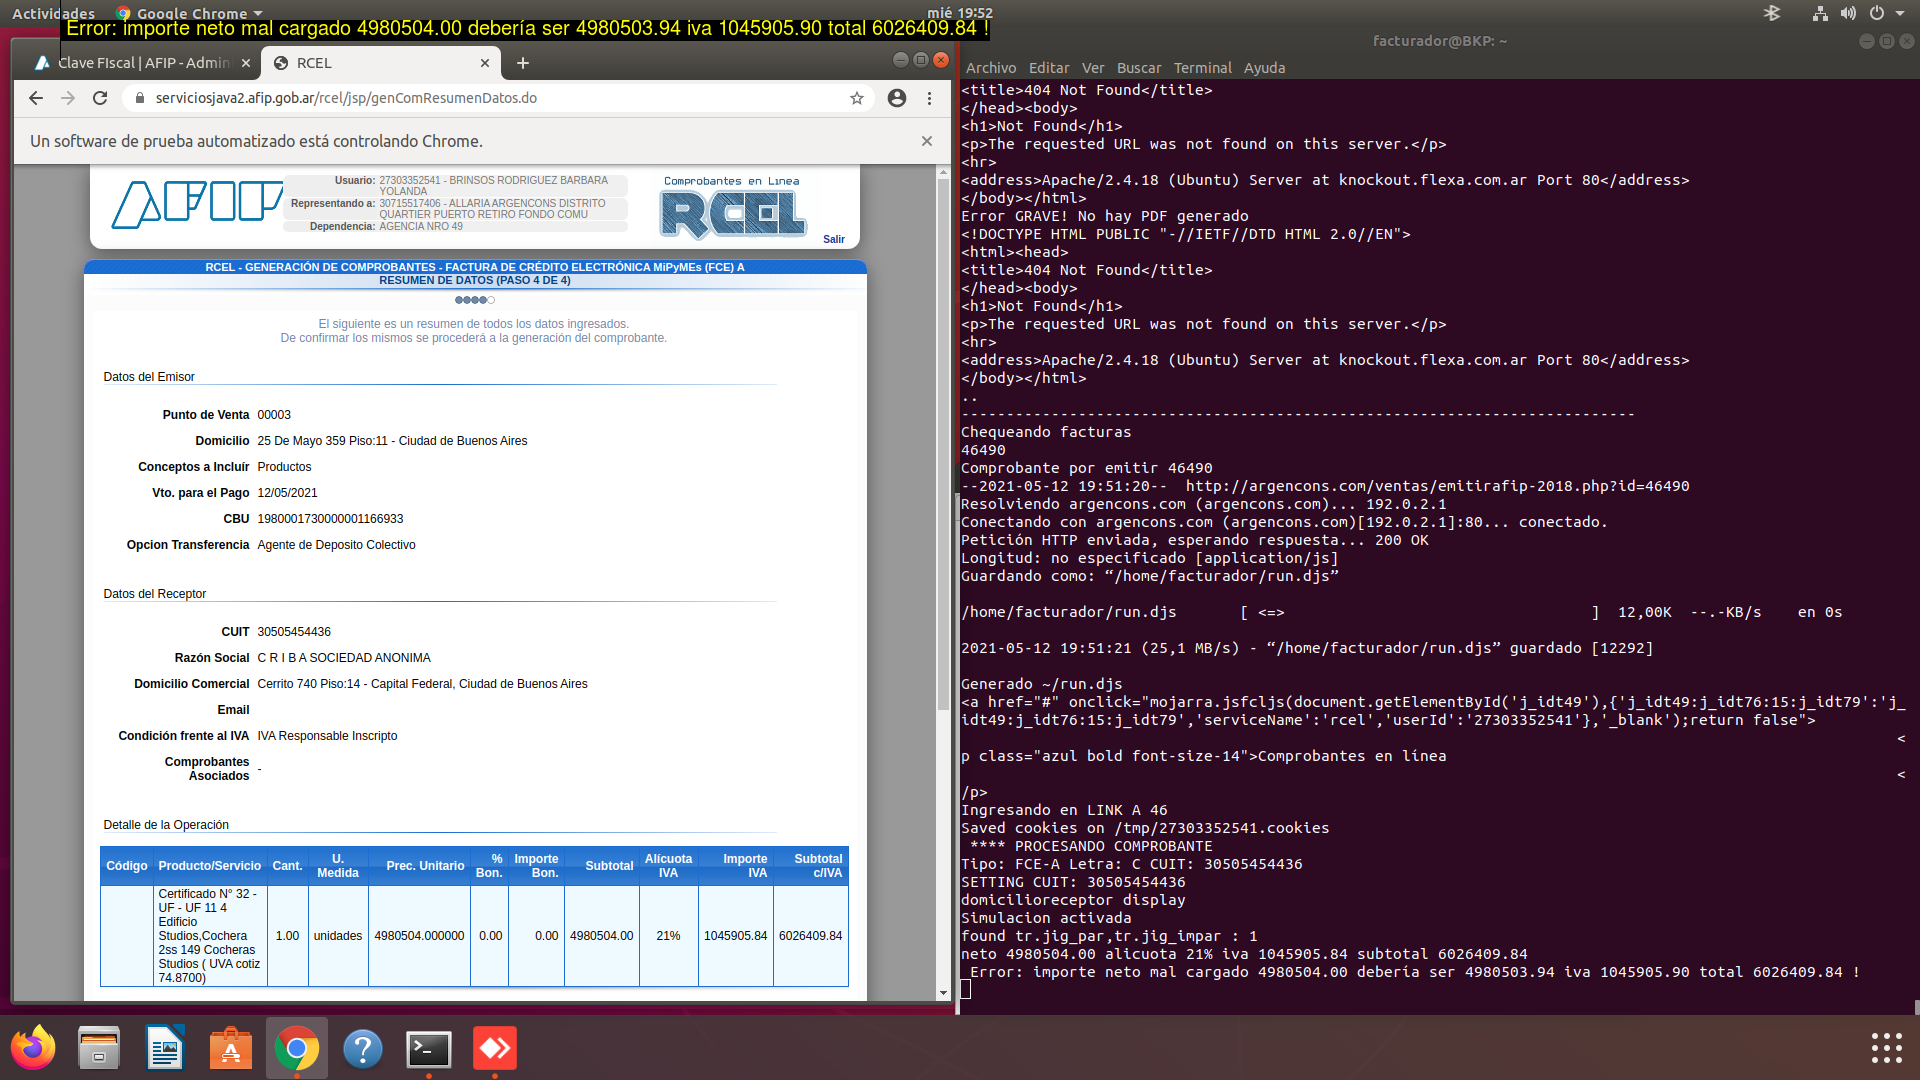Expand the system menu arrow
The height and width of the screenshot is (1080, 1920).
(1900, 13)
